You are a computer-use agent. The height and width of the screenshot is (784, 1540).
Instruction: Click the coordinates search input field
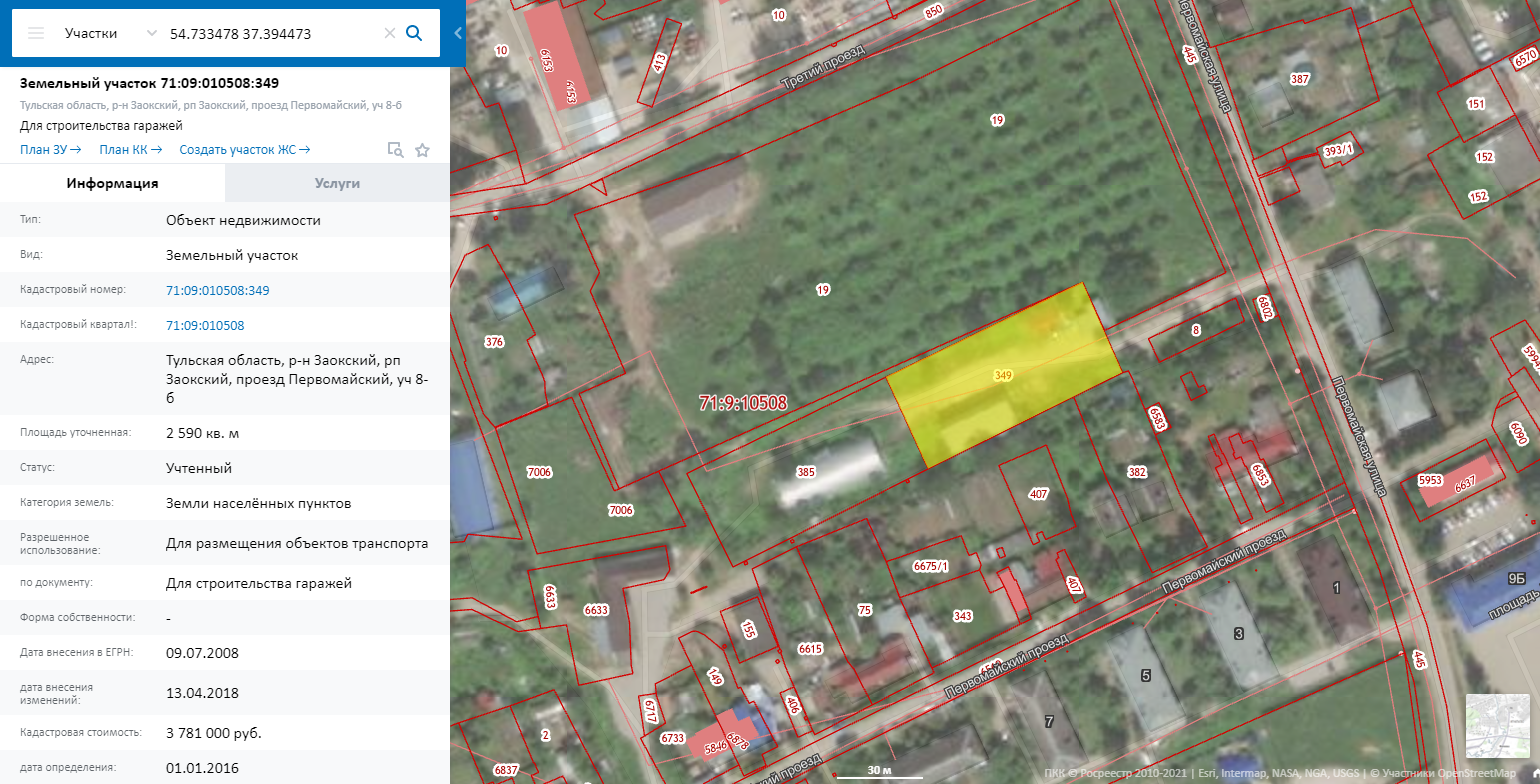pyautogui.click(x=270, y=33)
